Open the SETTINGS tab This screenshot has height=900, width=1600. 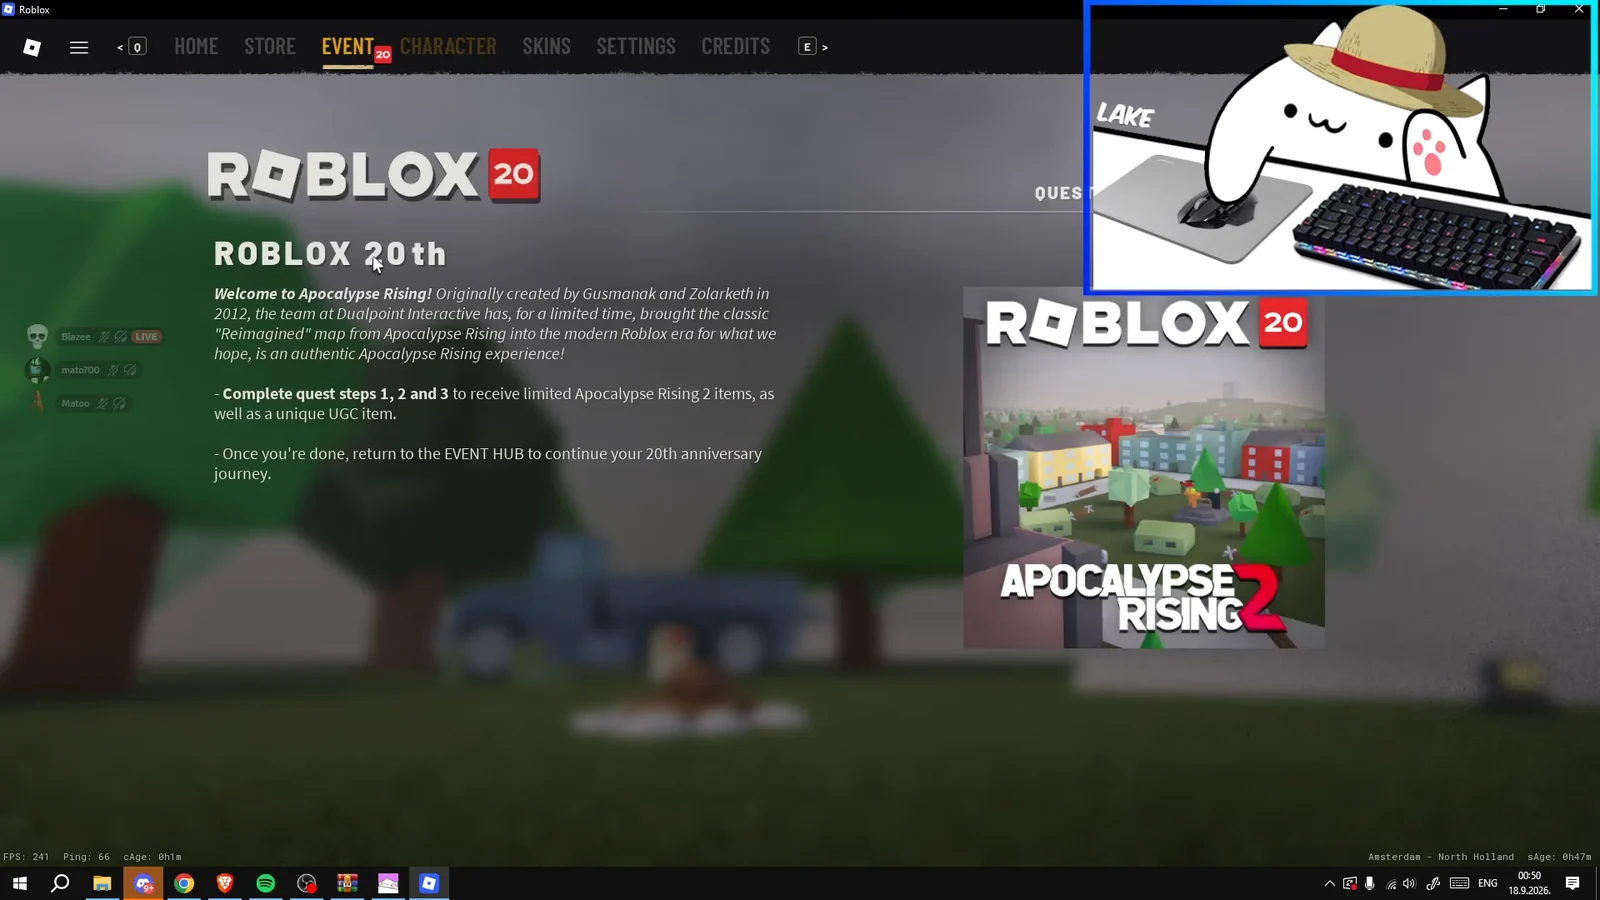(636, 46)
